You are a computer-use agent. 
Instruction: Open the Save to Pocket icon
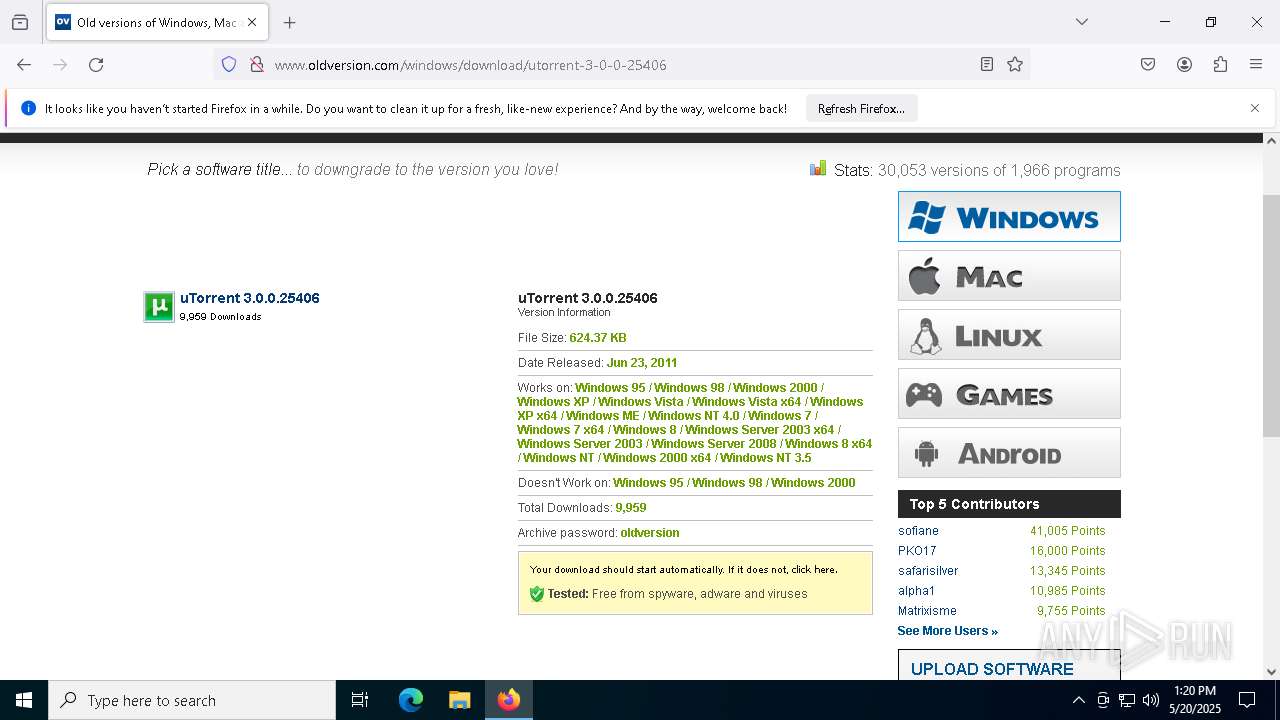click(1148, 65)
